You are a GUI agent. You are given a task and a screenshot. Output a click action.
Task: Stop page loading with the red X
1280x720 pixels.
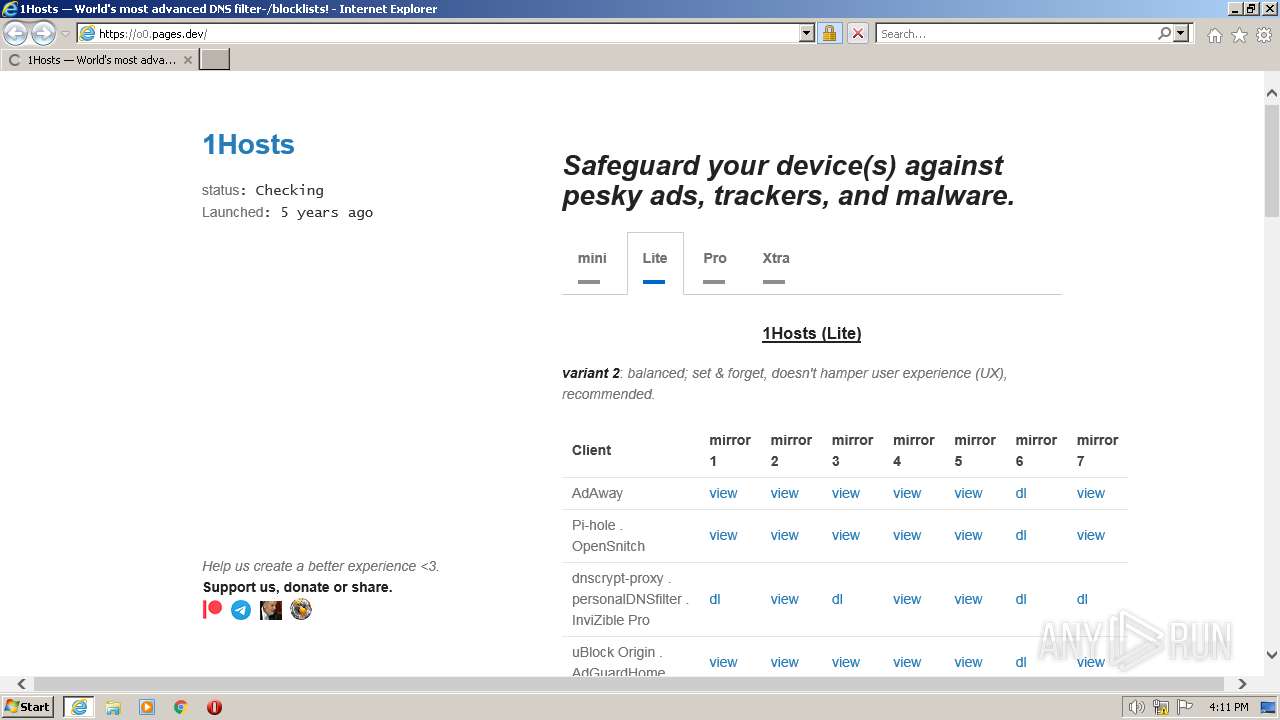pyautogui.click(x=858, y=33)
